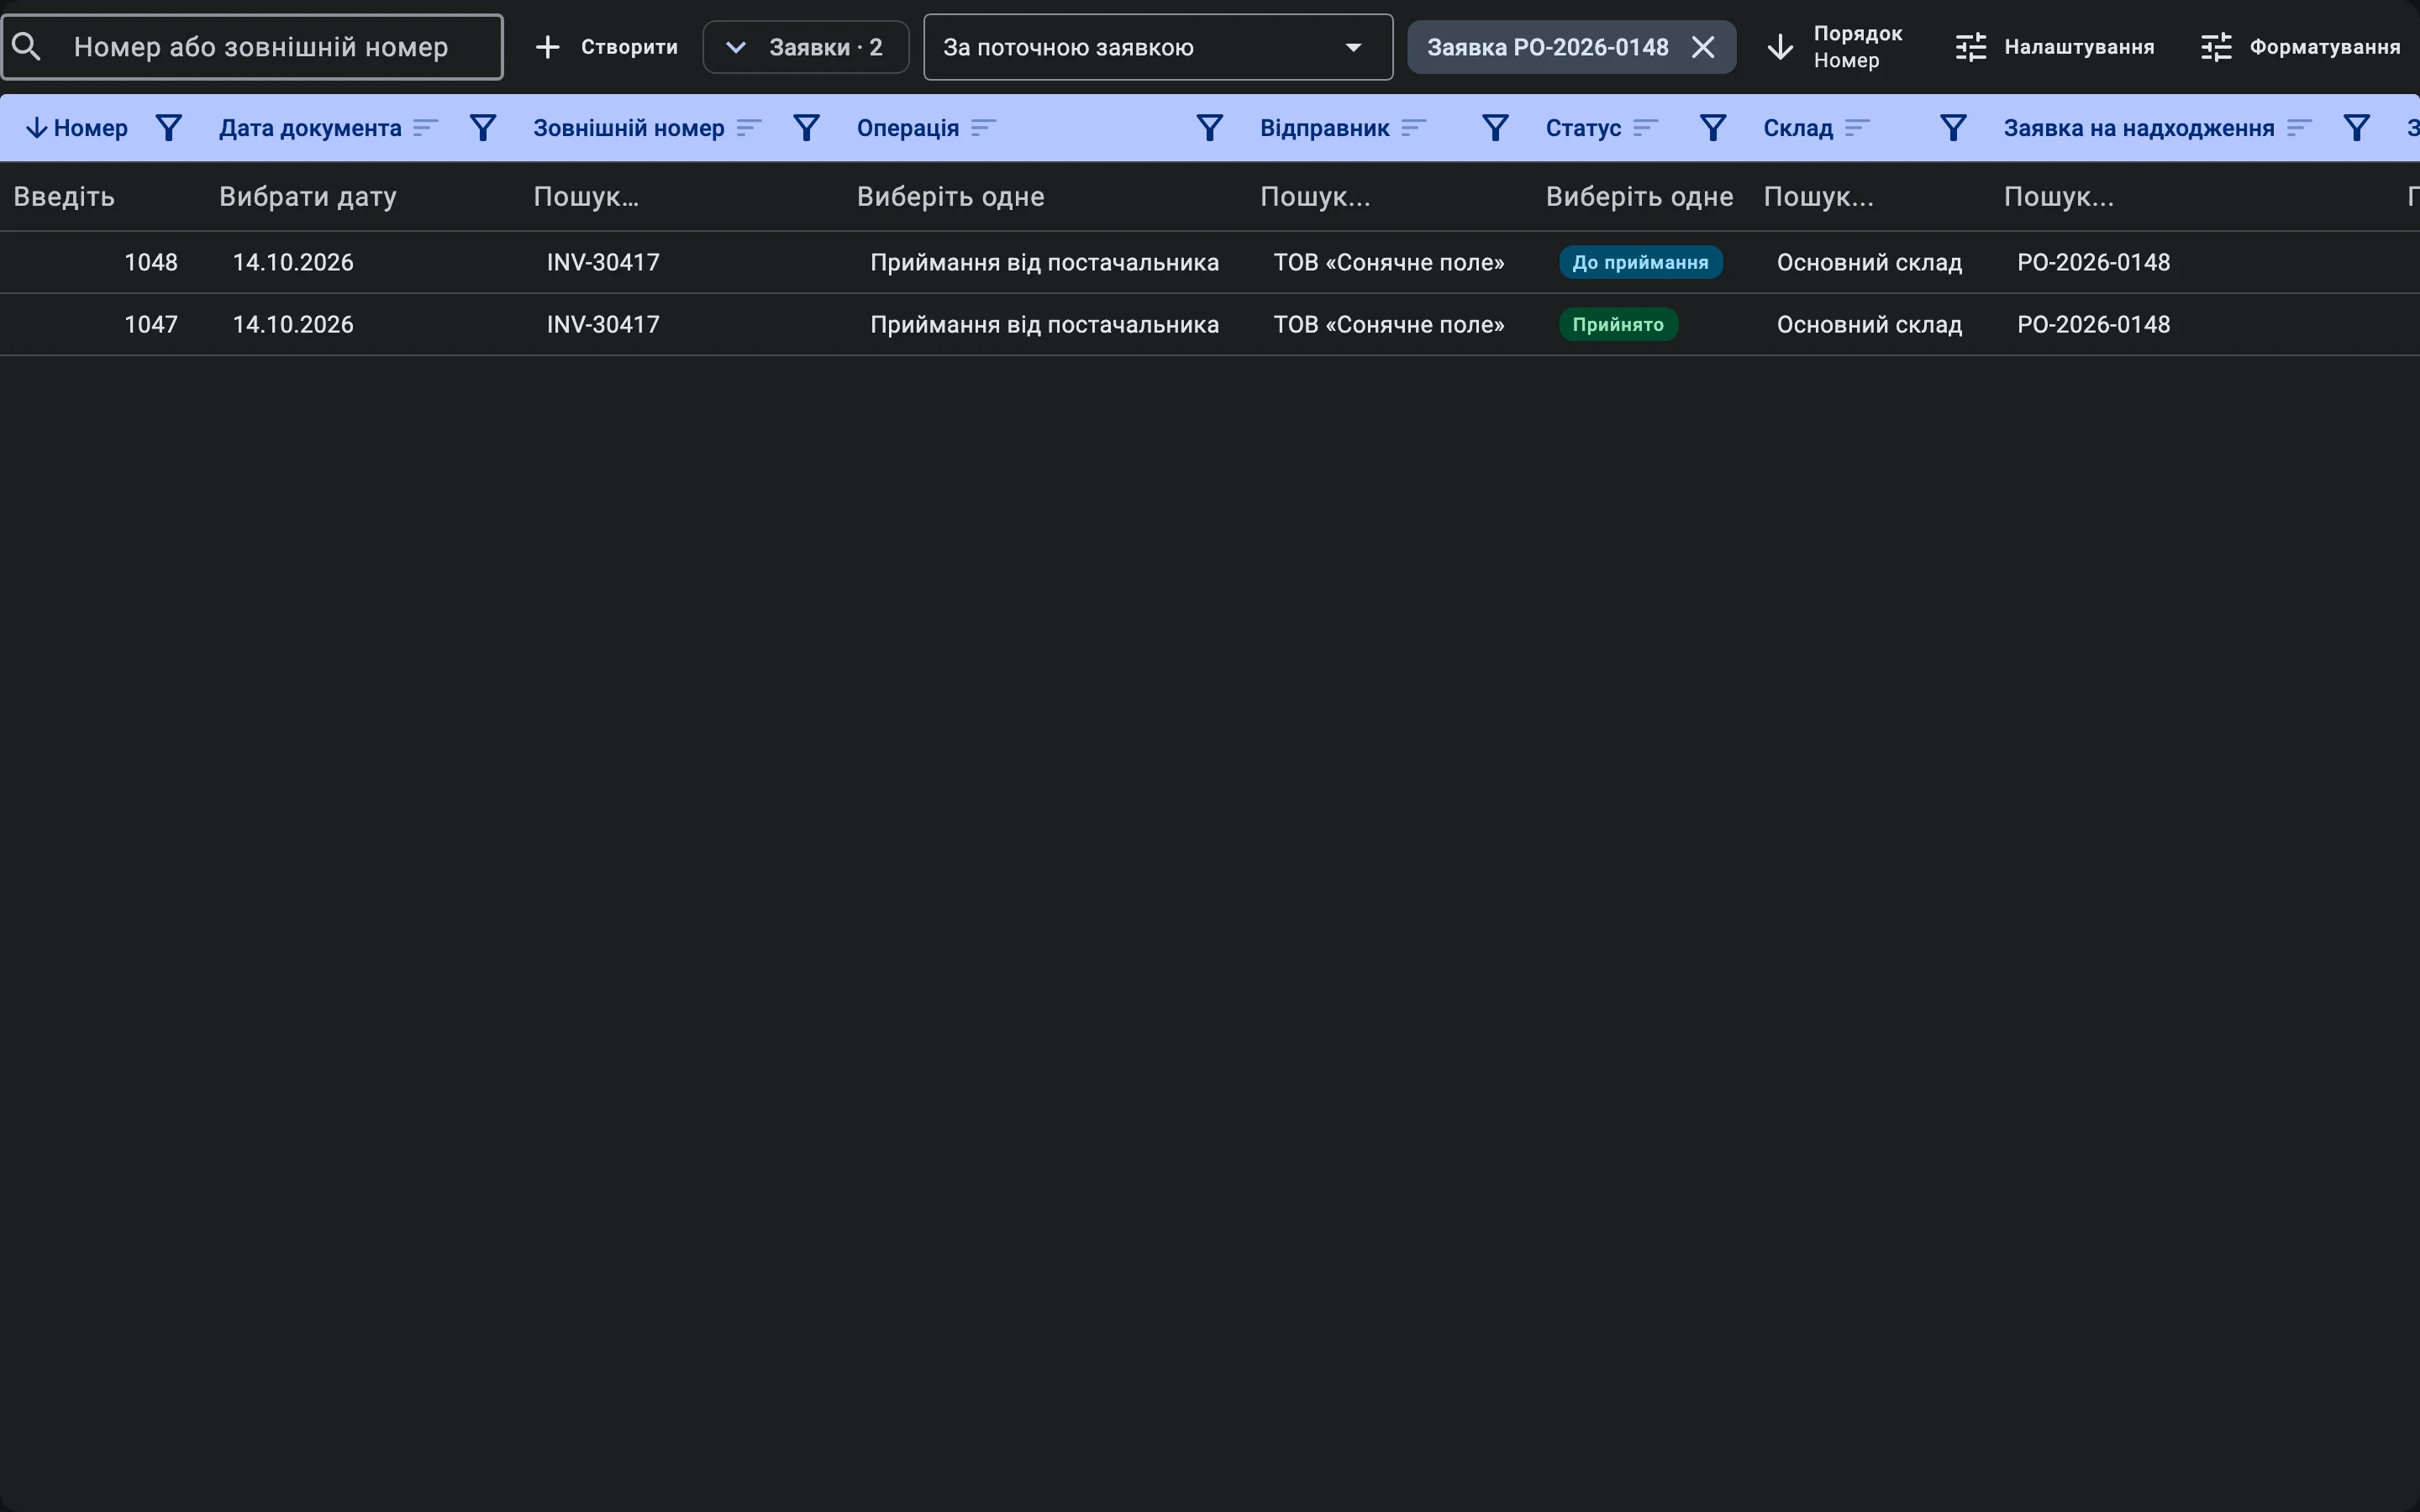Screen dimensions: 2420x1512
Task: Open the 'Виберіть одне' filter under Статус
Action: click(x=1640, y=197)
